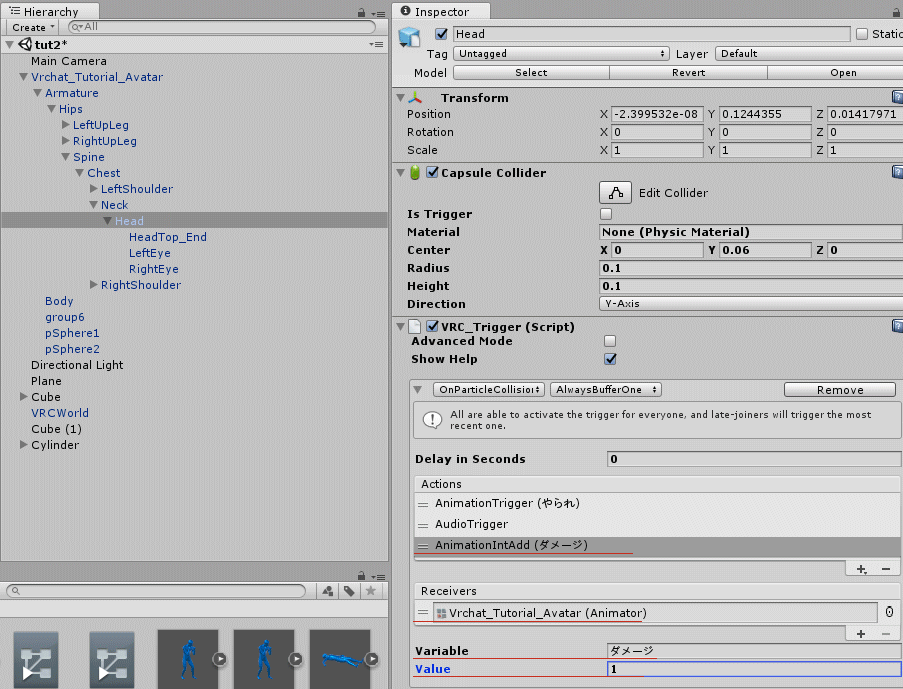Click search-by-type icon in Project panel
Screen dimensions: 903x689
pos(328,591)
